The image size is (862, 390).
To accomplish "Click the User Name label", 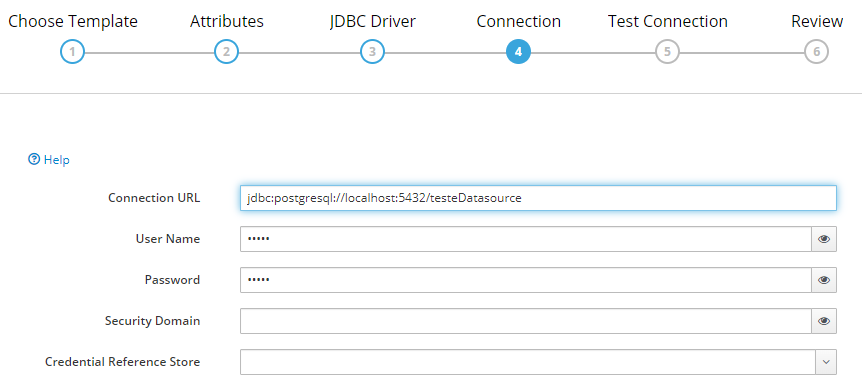I will pos(168,239).
